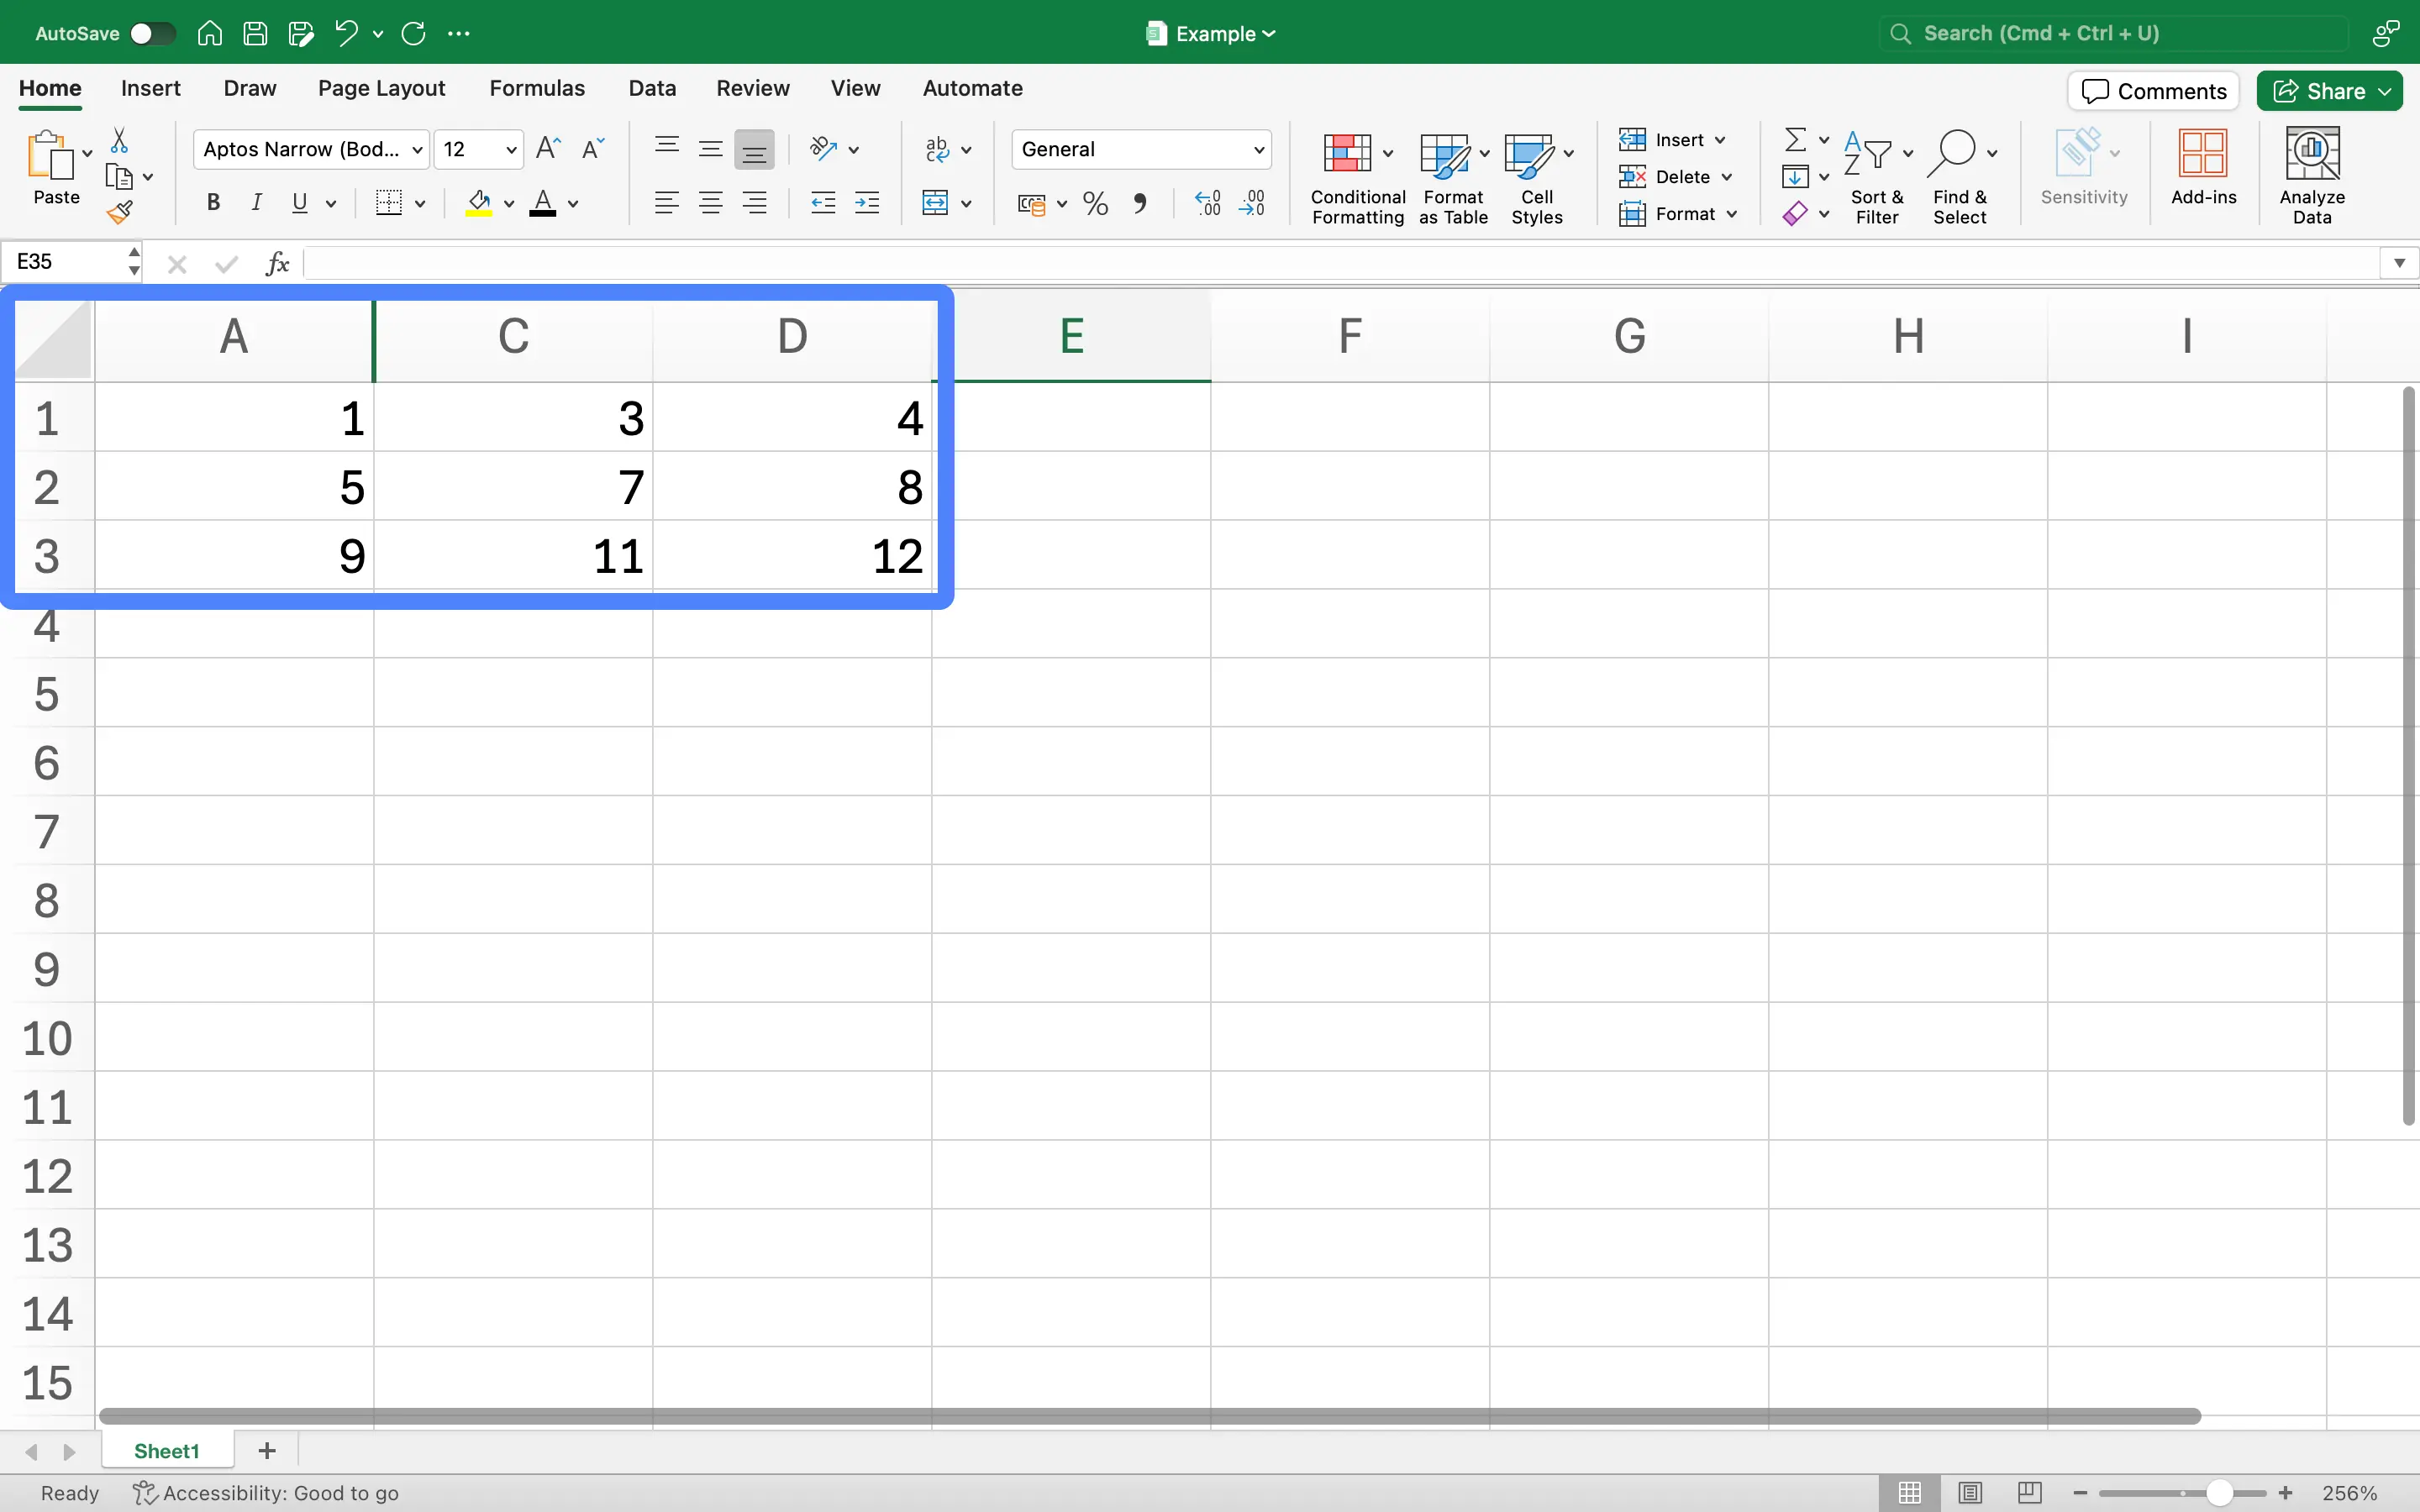Open the Format cells menu
The height and width of the screenshot is (1512, 2420).
coord(1678,213)
